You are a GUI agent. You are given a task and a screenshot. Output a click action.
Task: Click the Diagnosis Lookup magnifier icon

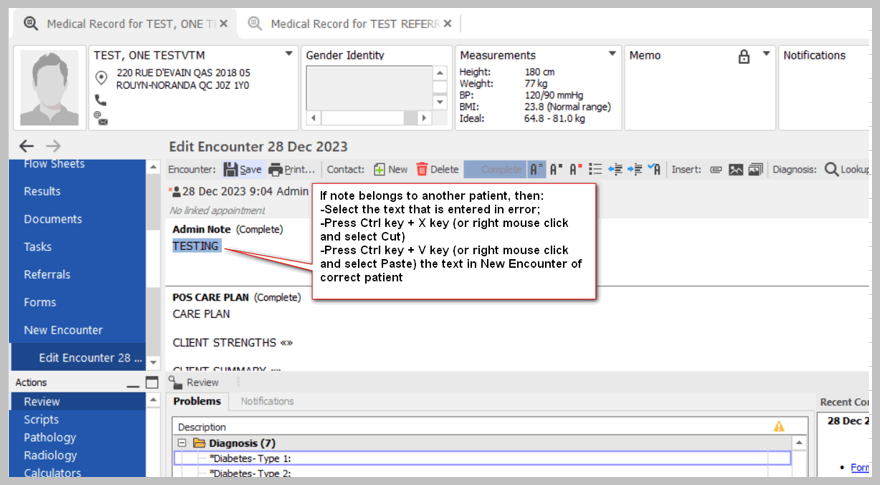tap(831, 170)
